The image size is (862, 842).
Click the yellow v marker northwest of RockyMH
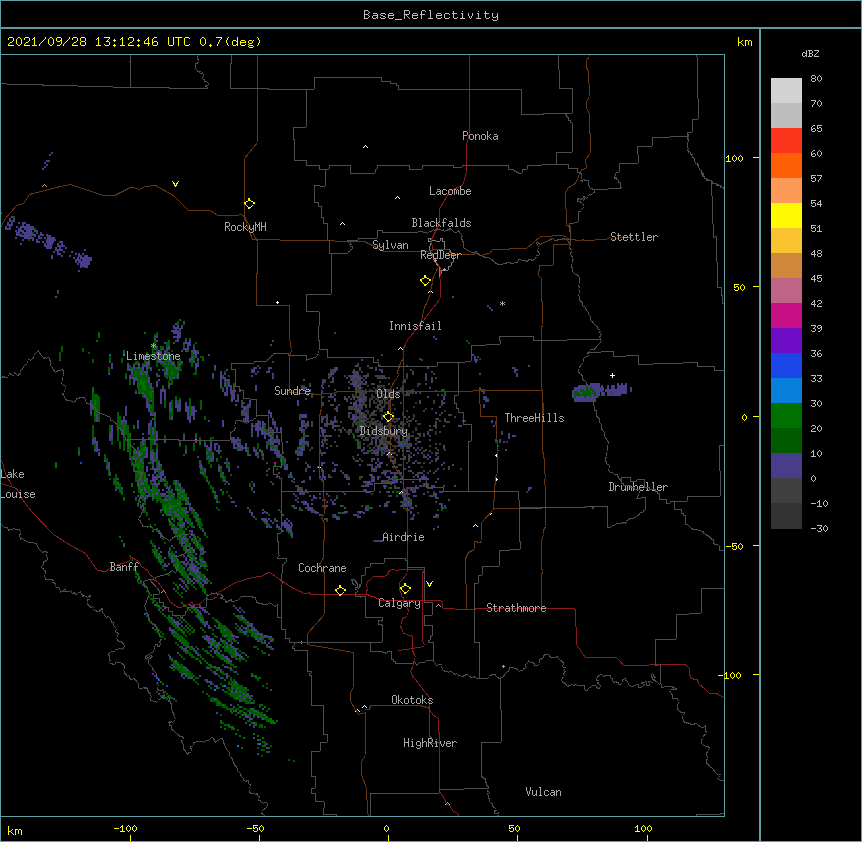click(x=175, y=184)
